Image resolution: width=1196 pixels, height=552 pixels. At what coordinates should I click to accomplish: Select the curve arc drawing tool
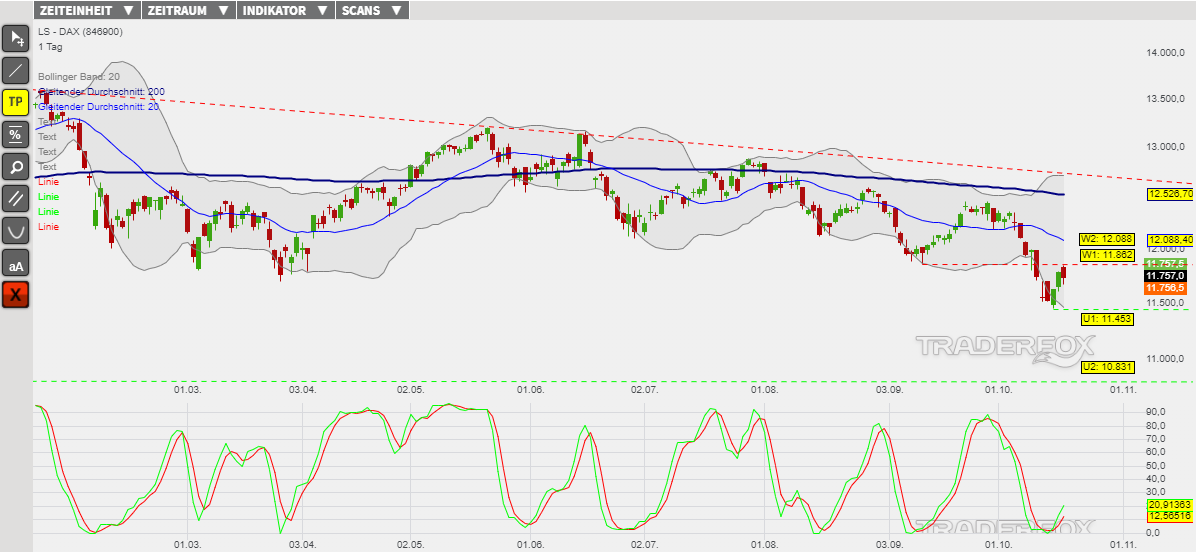[x=16, y=229]
